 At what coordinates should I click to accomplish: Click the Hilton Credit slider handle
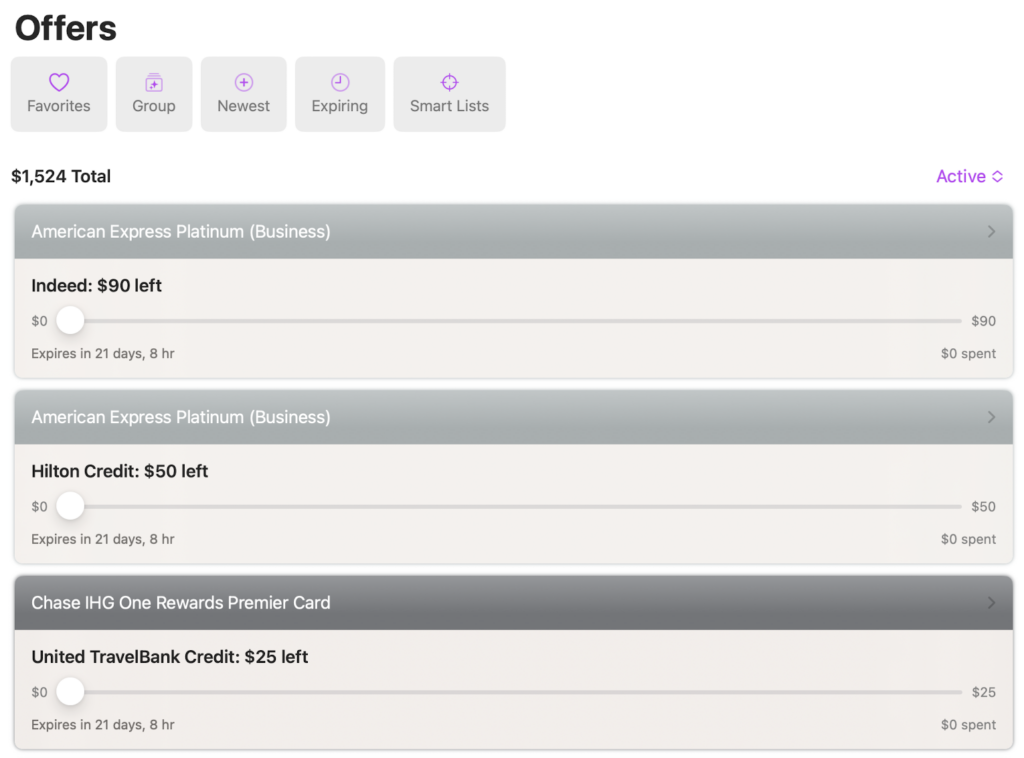point(70,506)
